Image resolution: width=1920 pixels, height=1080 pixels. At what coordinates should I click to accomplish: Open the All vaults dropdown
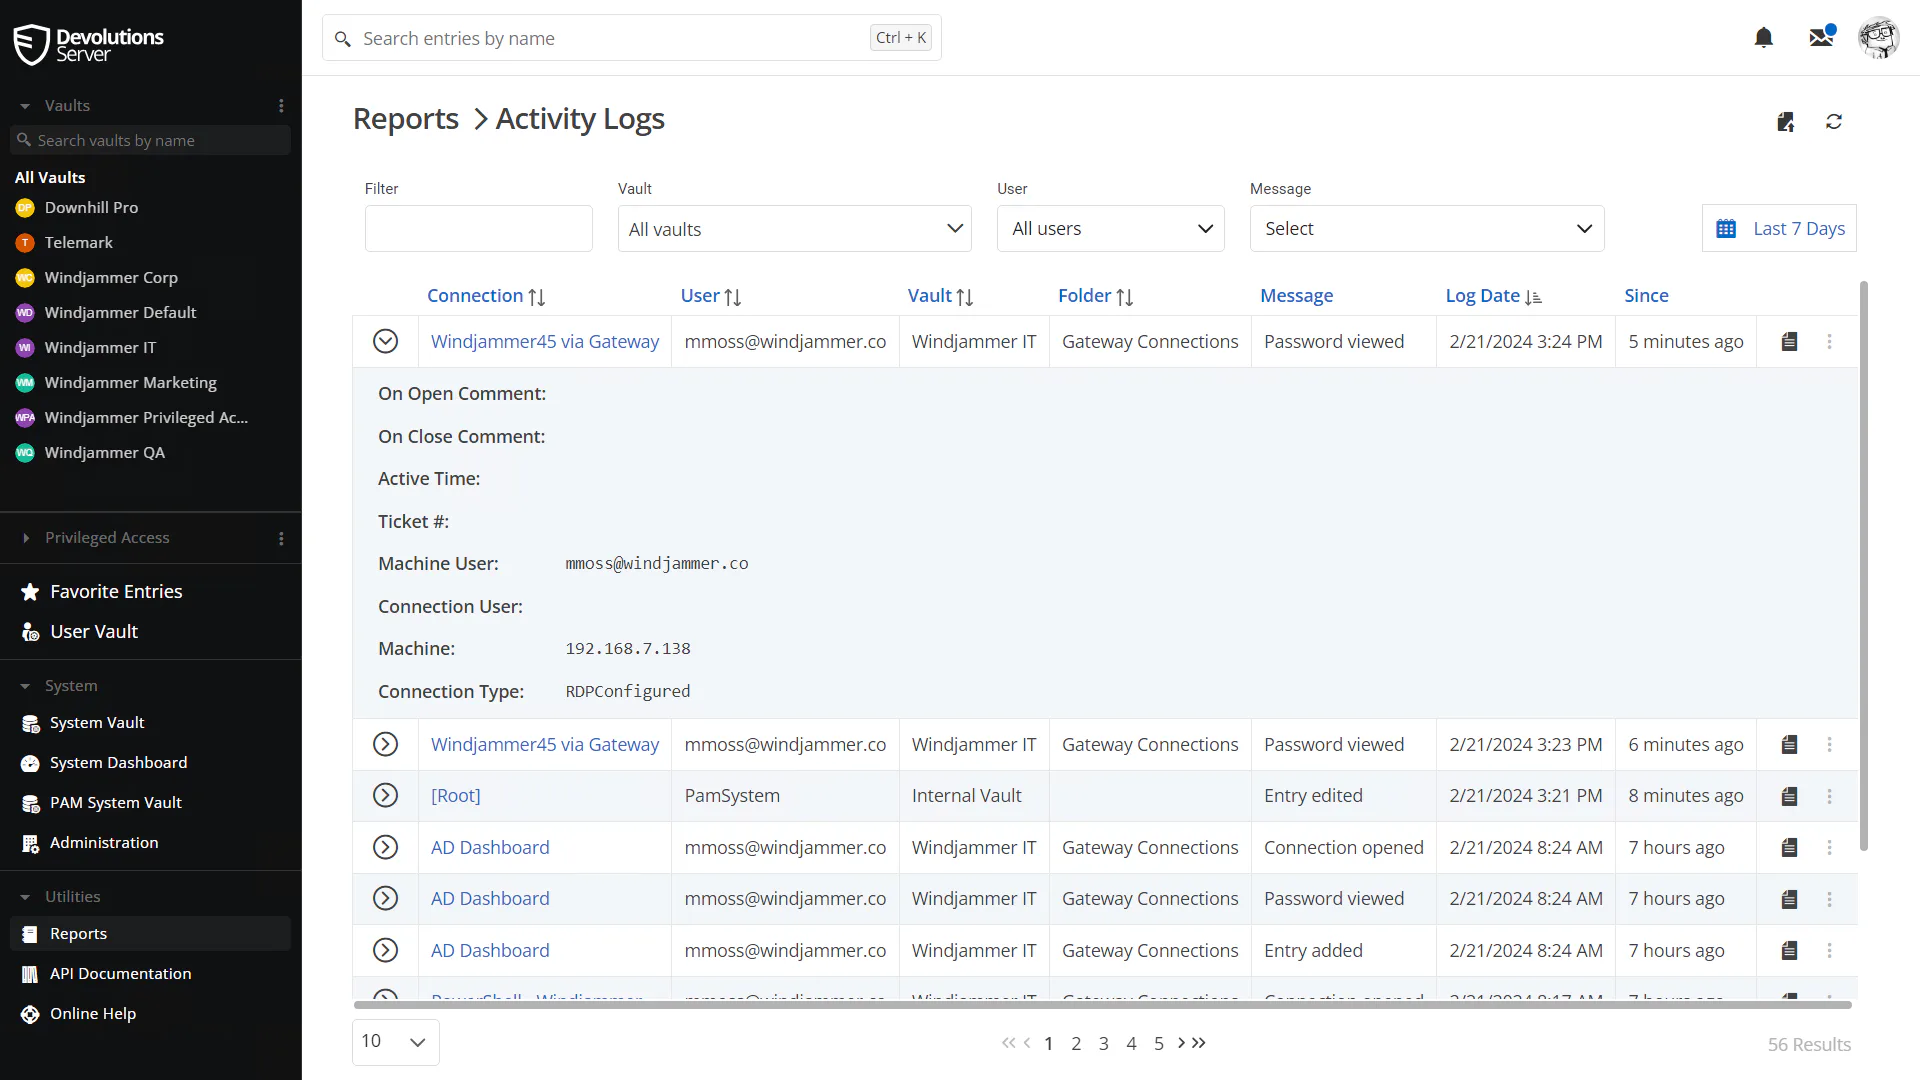point(794,229)
